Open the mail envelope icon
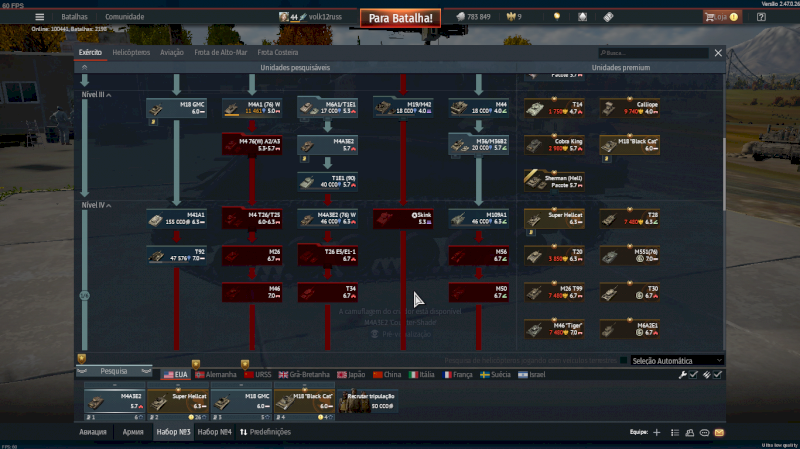This screenshot has height=449, width=800. pyautogui.click(x=719, y=432)
